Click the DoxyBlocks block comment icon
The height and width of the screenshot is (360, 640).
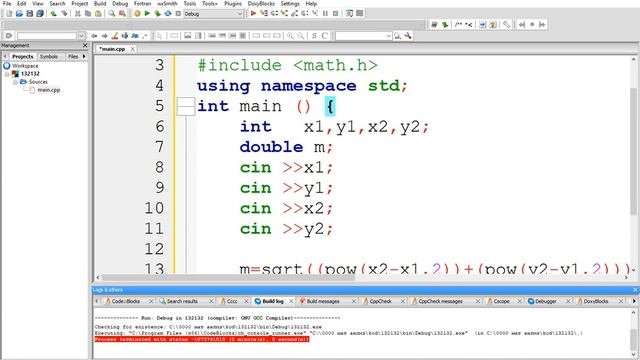pos(459,25)
